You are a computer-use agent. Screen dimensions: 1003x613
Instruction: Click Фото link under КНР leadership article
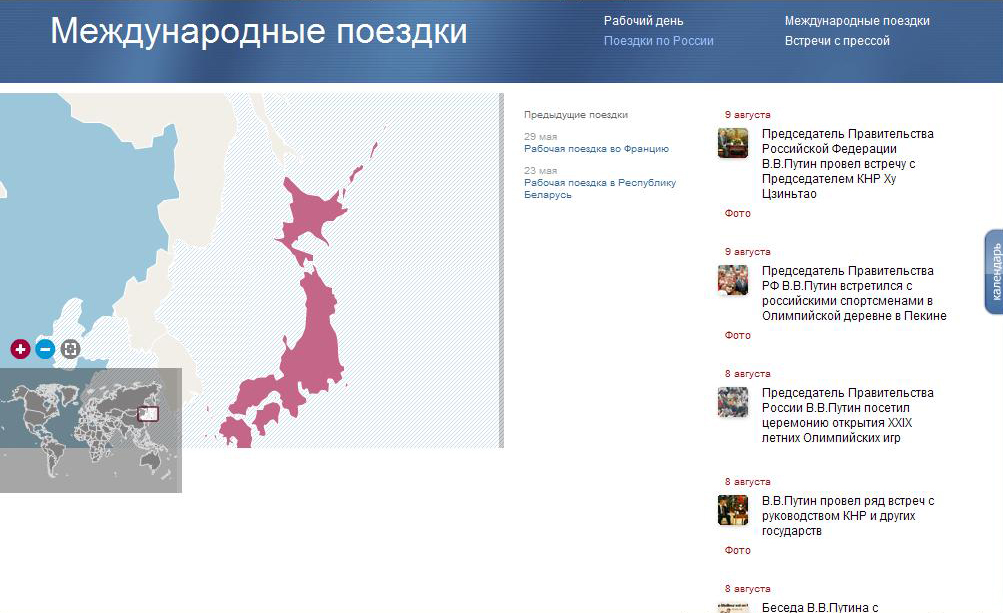(737, 551)
